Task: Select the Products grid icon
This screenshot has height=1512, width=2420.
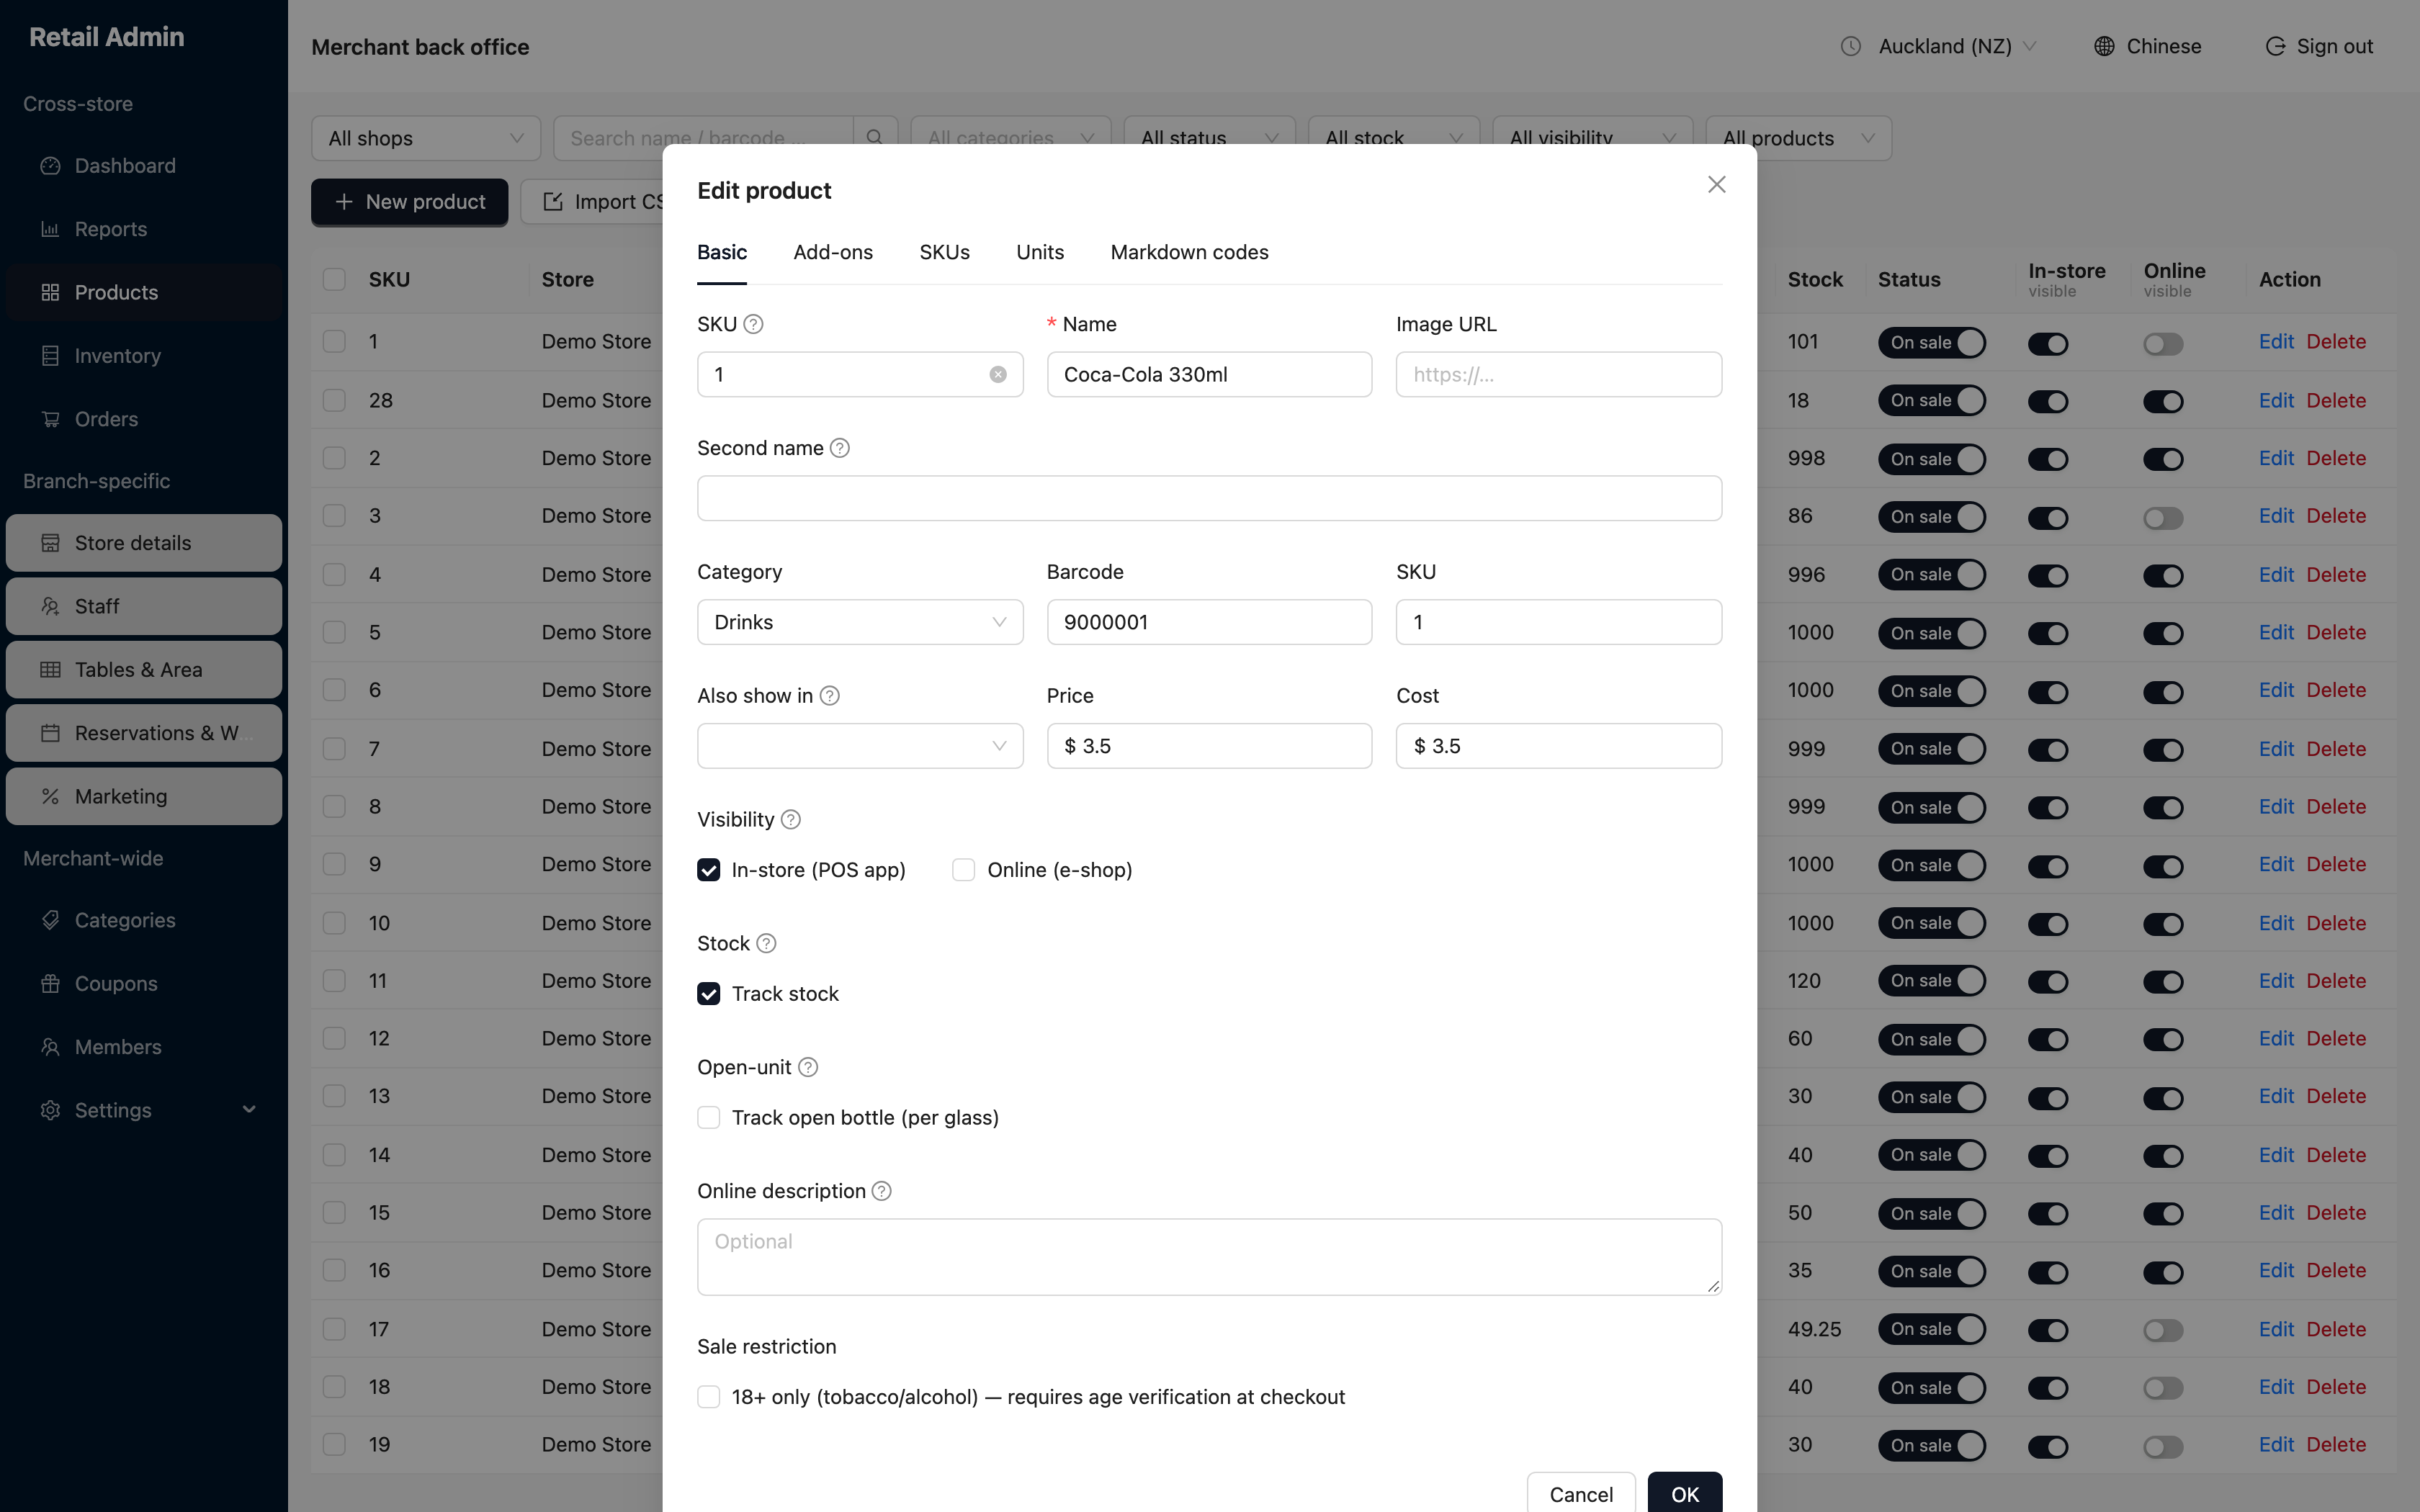Action: (50, 292)
